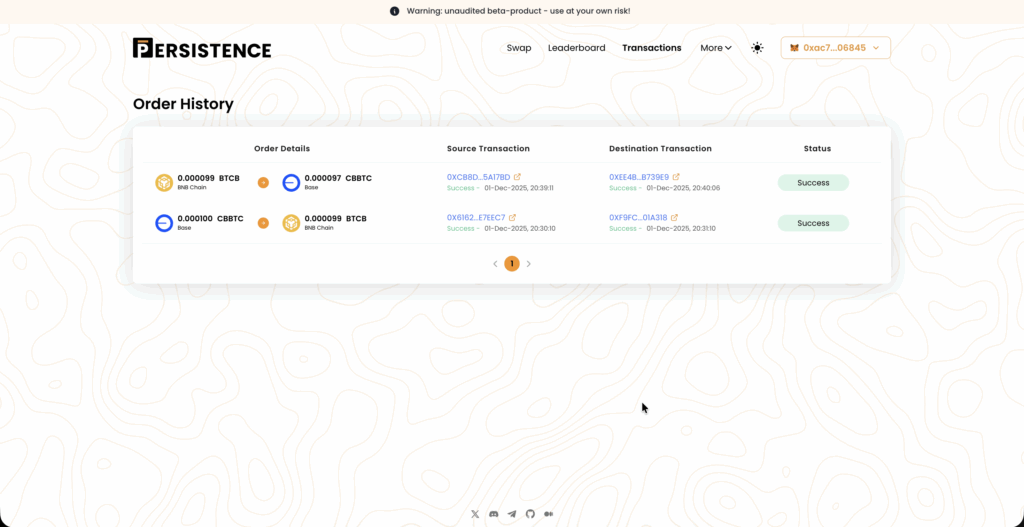
Task: Open the X (Twitter) footer link
Action: [475, 514]
